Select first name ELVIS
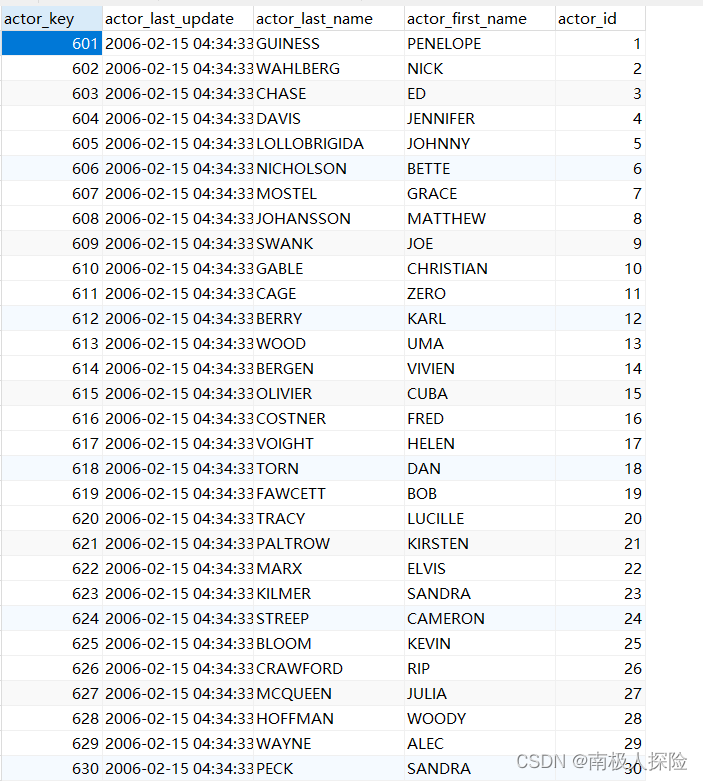The image size is (703, 781). [426, 568]
